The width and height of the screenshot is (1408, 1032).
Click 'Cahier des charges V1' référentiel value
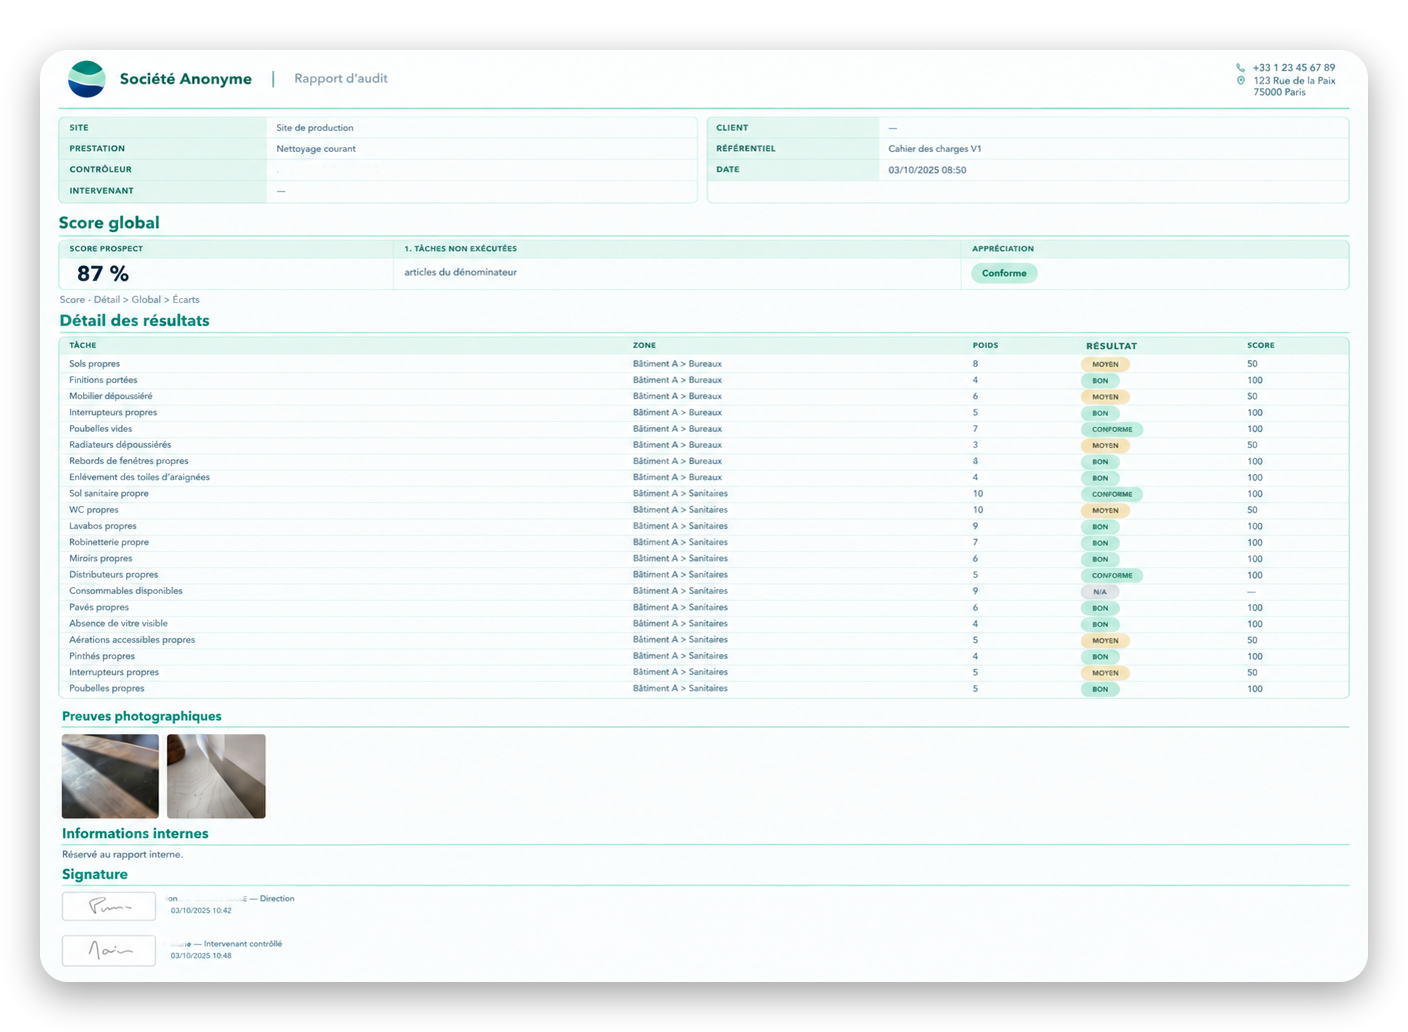pyautogui.click(x=935, y=149)
